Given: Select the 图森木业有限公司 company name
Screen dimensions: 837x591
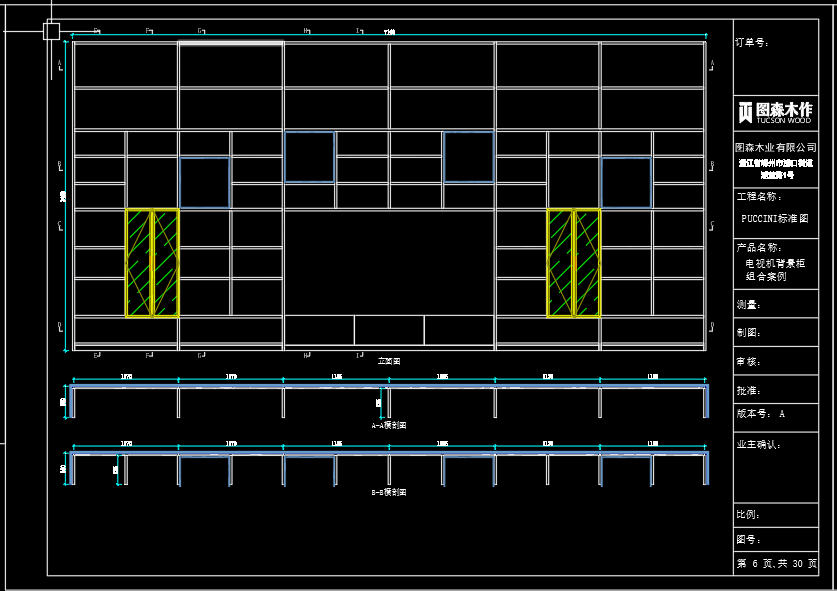Looking at the screenshot, I should coord(776,147).
